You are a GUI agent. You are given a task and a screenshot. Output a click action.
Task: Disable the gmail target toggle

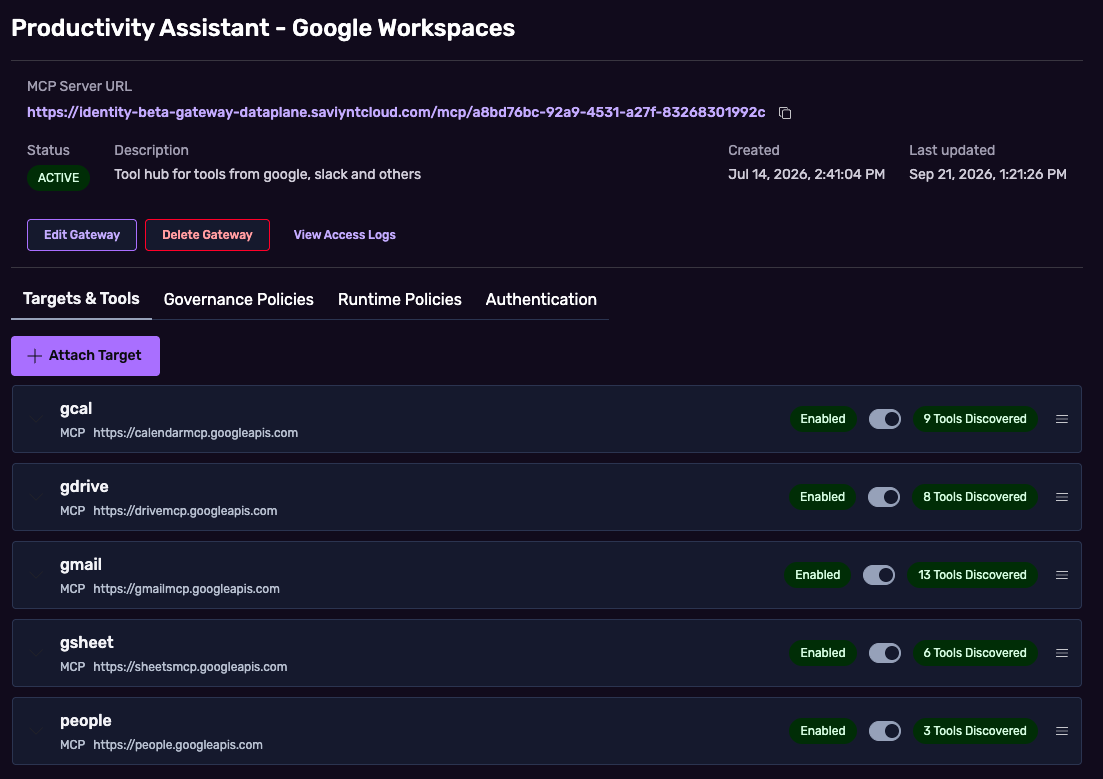tap(879, 576)
